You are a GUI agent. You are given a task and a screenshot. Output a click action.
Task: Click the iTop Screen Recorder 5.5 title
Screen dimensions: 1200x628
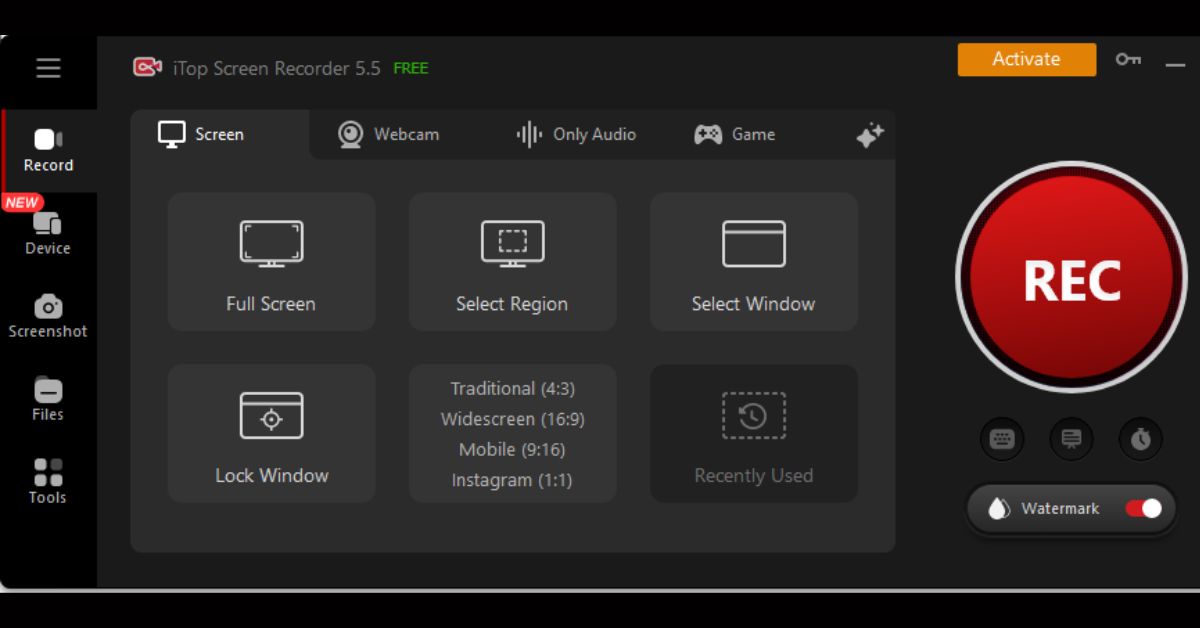(x=276, y=68)
